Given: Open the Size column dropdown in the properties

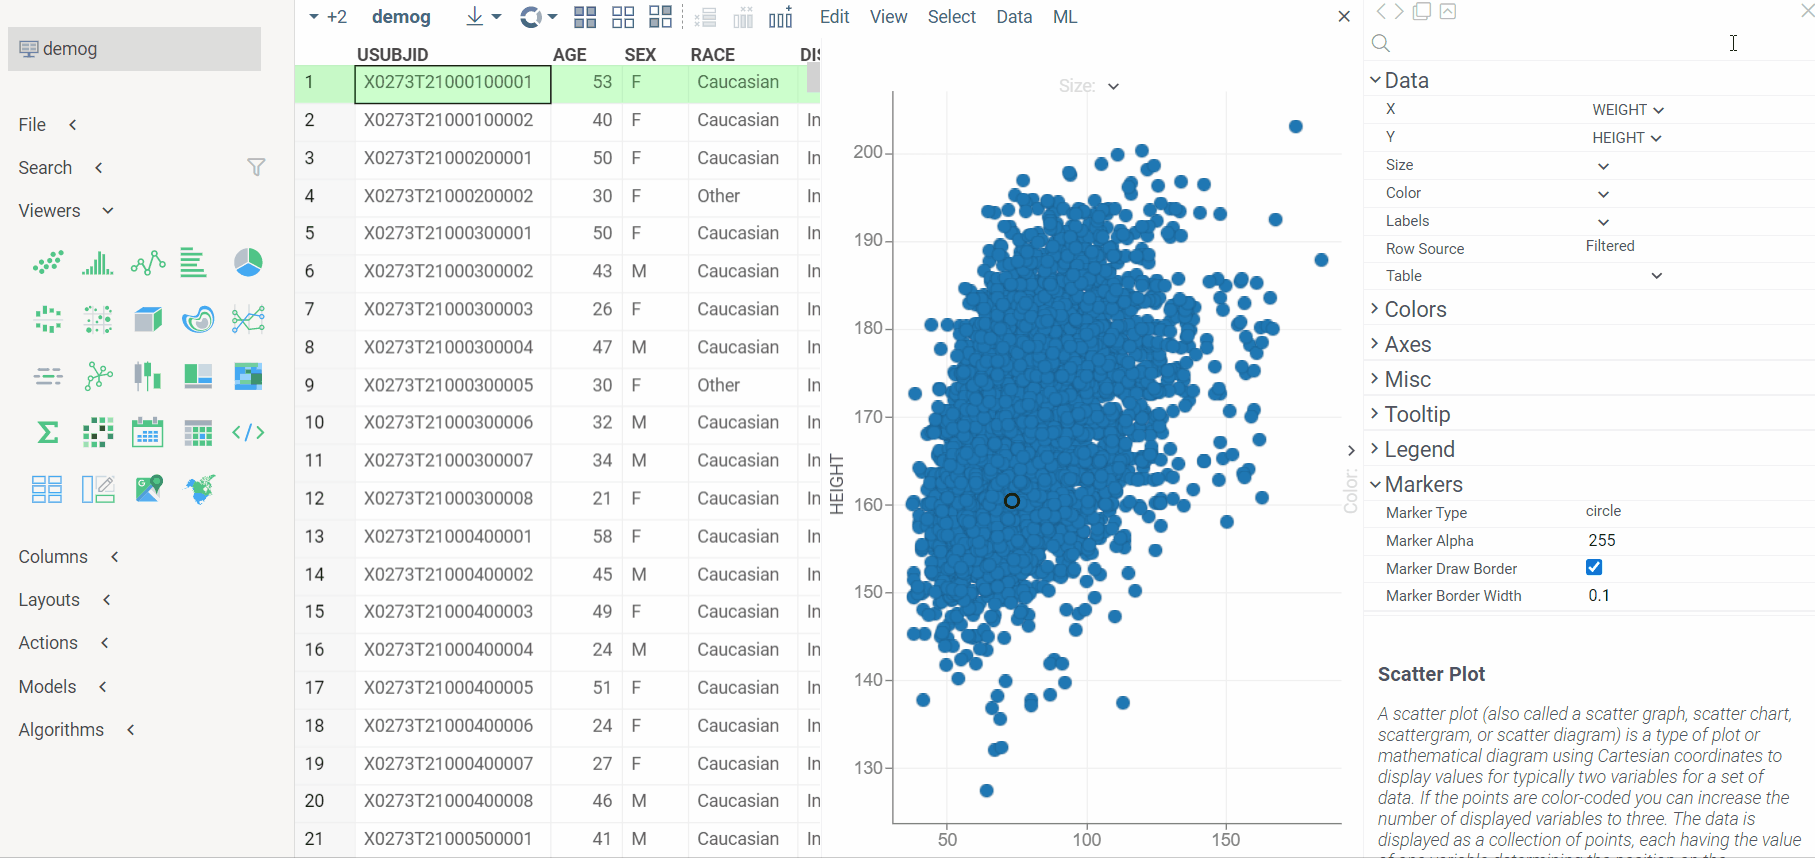Looking at the screenshot, I should click(x=1603, y=166).
